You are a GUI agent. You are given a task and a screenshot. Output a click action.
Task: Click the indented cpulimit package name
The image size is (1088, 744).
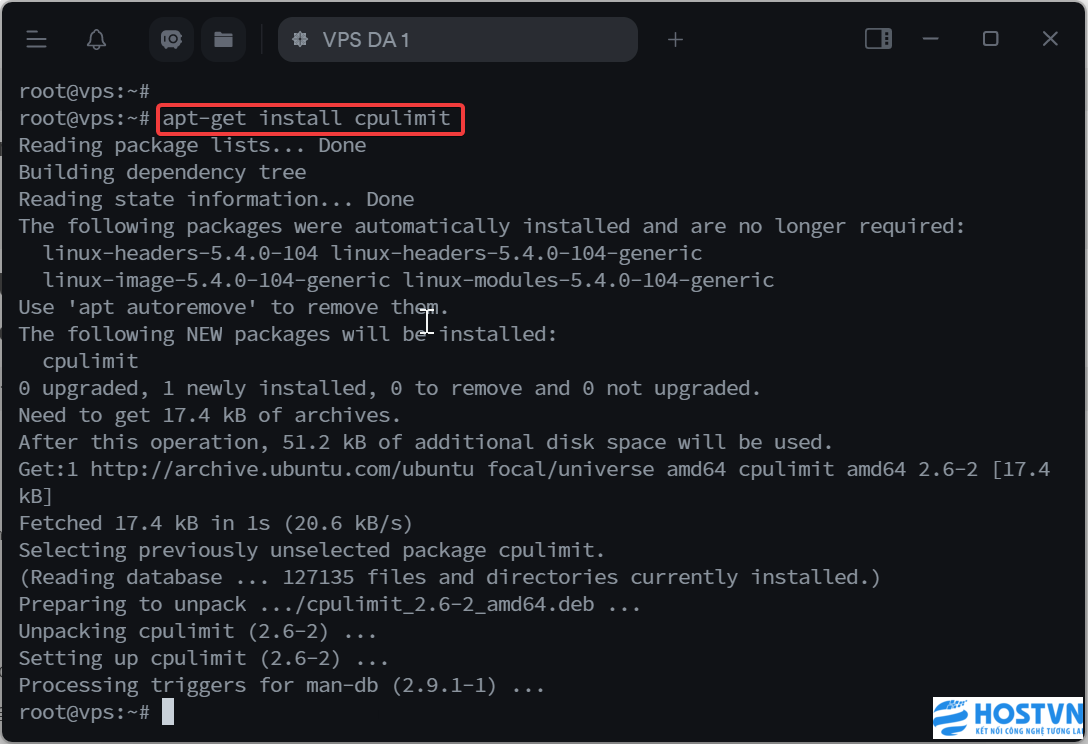(x=90, y=362)
